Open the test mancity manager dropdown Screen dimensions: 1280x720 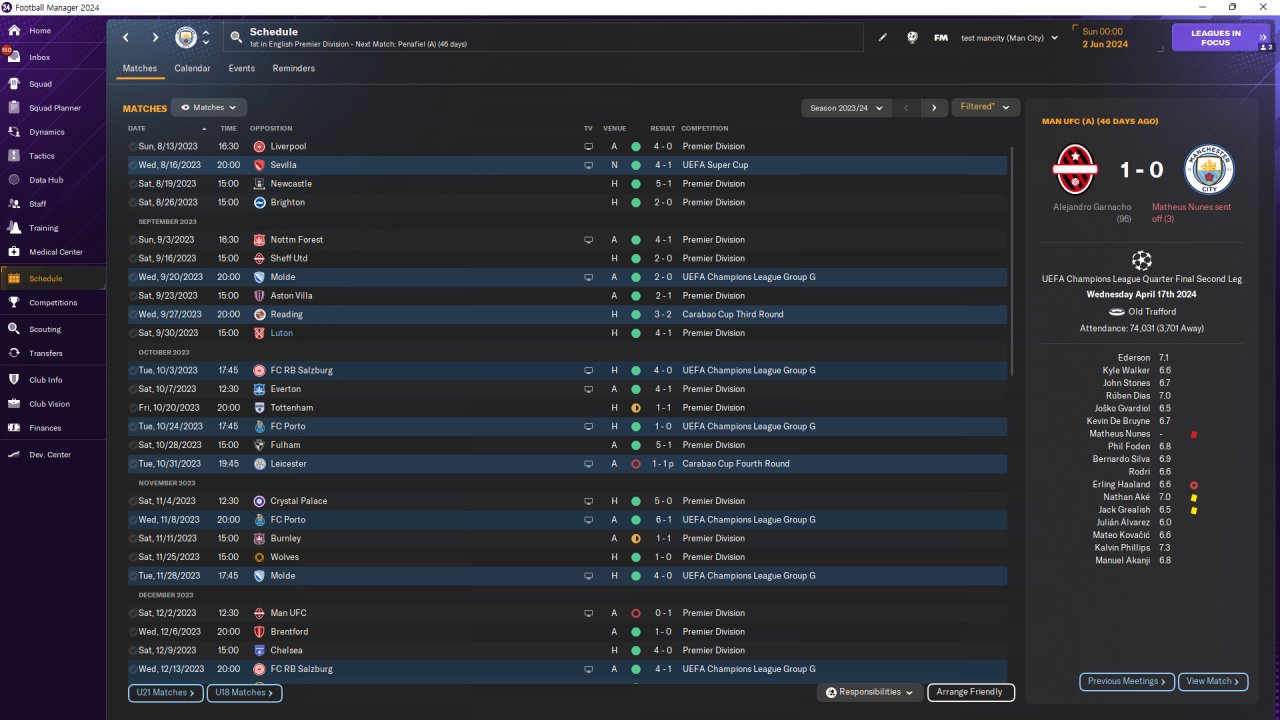[1009, 38]
